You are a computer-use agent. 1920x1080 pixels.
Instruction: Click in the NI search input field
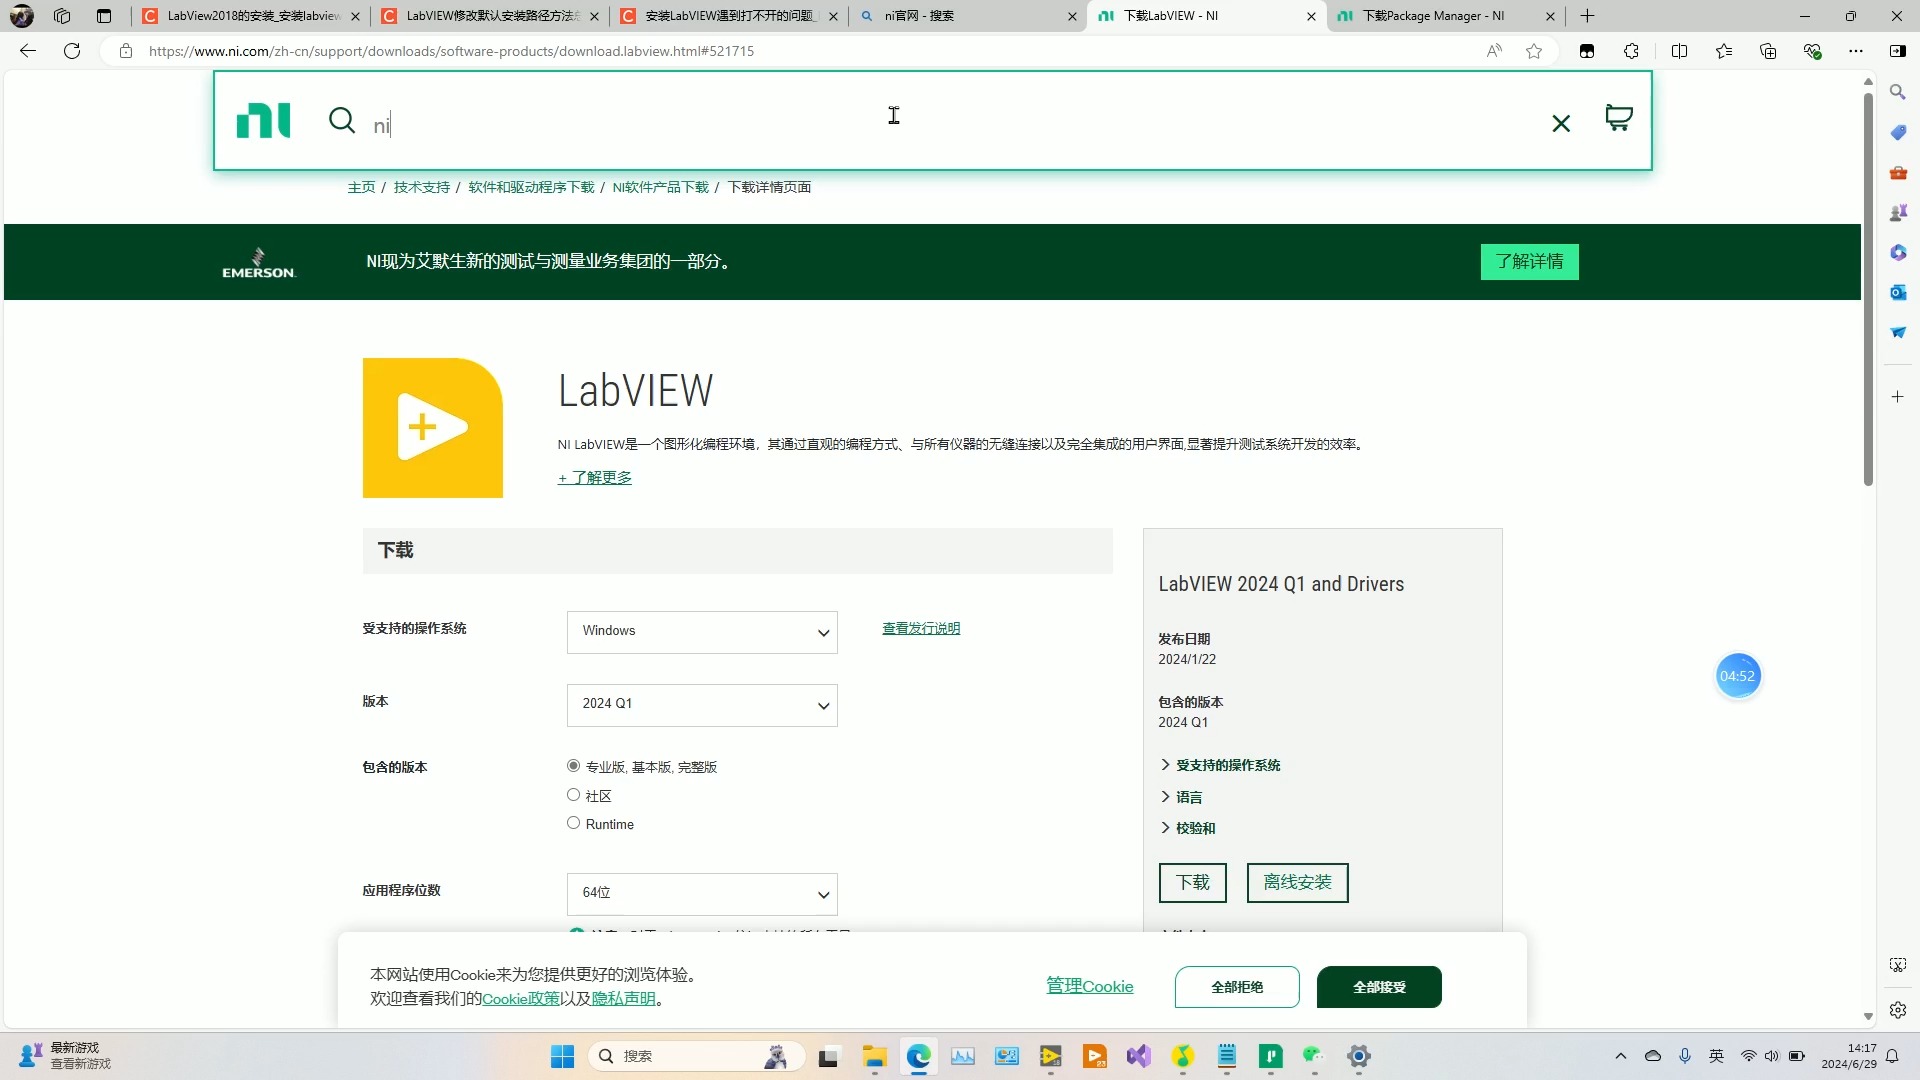tap(950, 125)
